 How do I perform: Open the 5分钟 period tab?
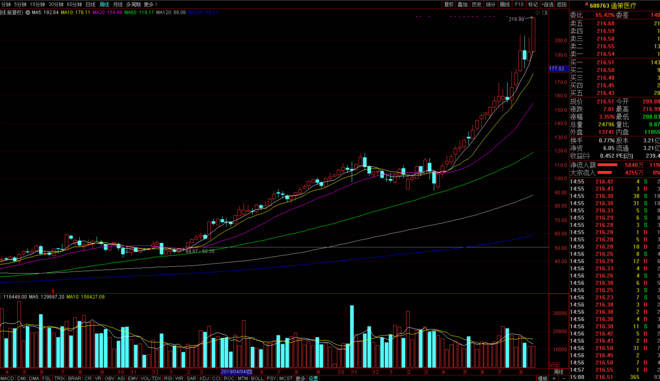20,4
